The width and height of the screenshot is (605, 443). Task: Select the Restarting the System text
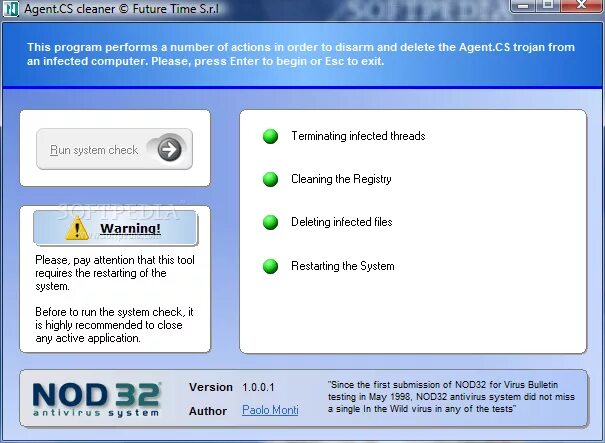pos(343,266)
